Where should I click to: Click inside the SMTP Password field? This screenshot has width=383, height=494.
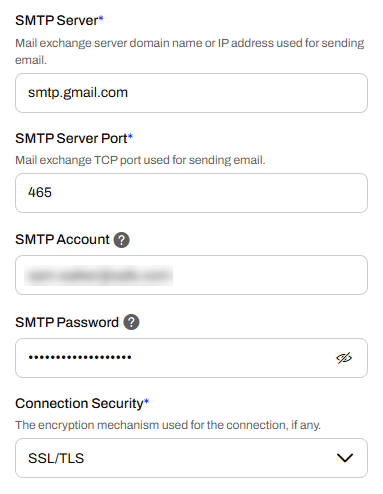click(x=191, y=358)
